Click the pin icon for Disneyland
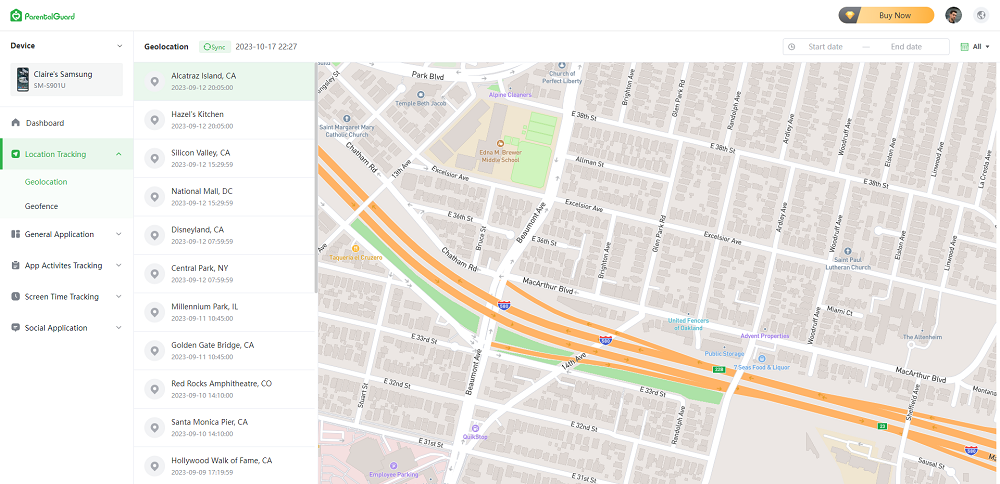This screenshot has width=1000, height=484. pos(154,235)
